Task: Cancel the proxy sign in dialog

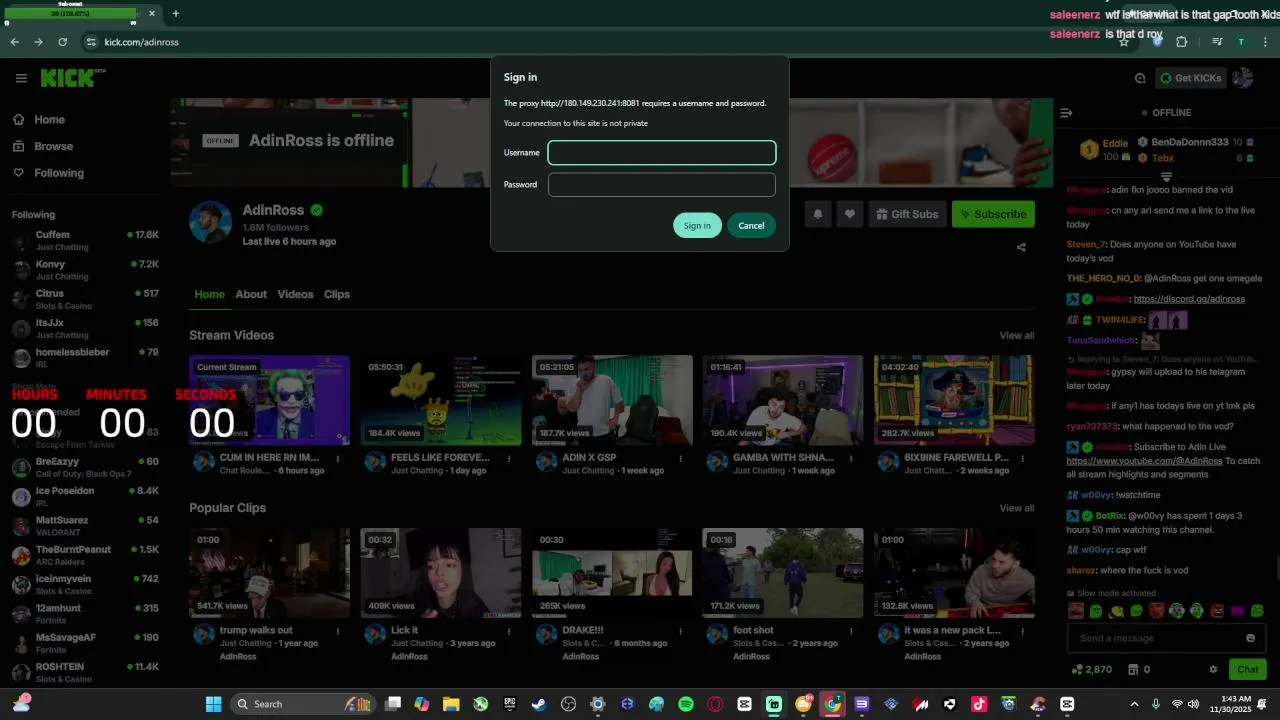Action: [751, 225]
